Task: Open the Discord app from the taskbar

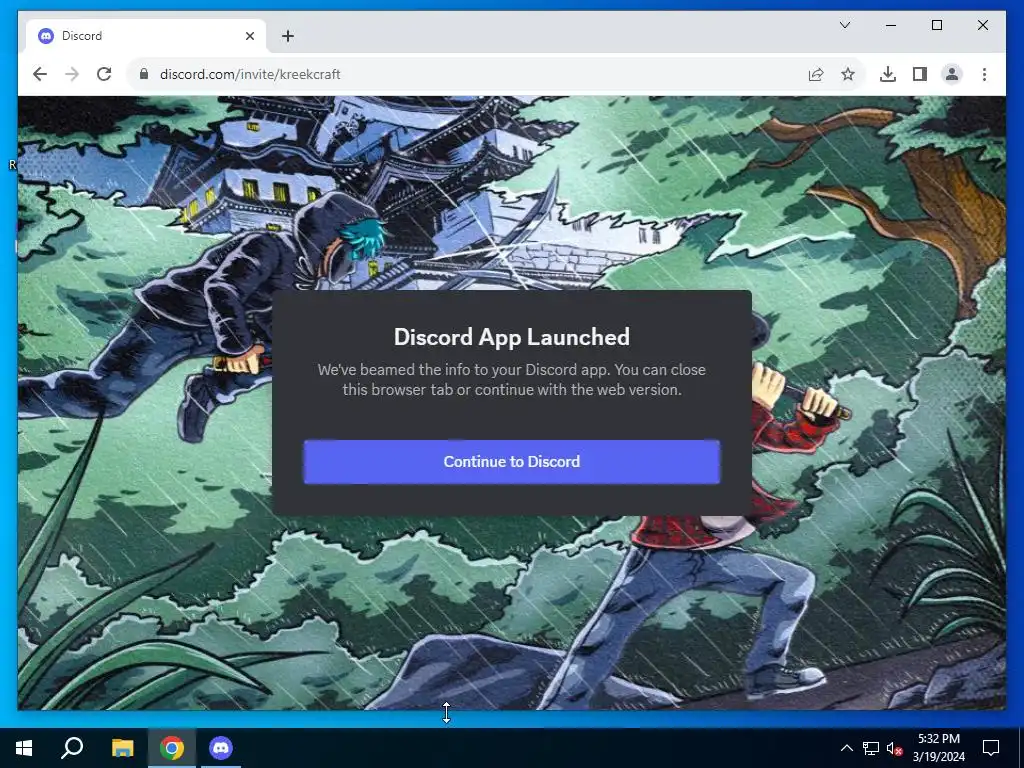Action: tap(221, 748)
